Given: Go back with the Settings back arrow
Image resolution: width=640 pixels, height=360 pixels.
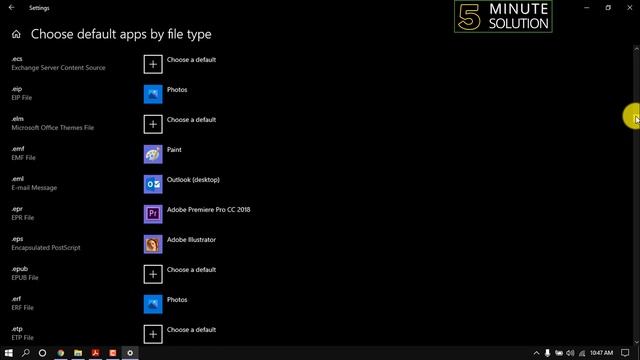Looking at the screenshot, I should point(11,7).
